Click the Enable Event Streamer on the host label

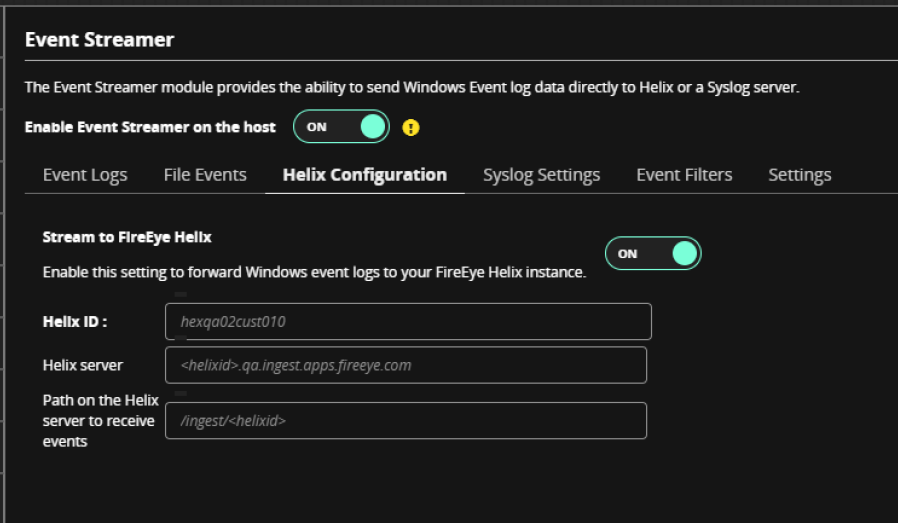150,127
